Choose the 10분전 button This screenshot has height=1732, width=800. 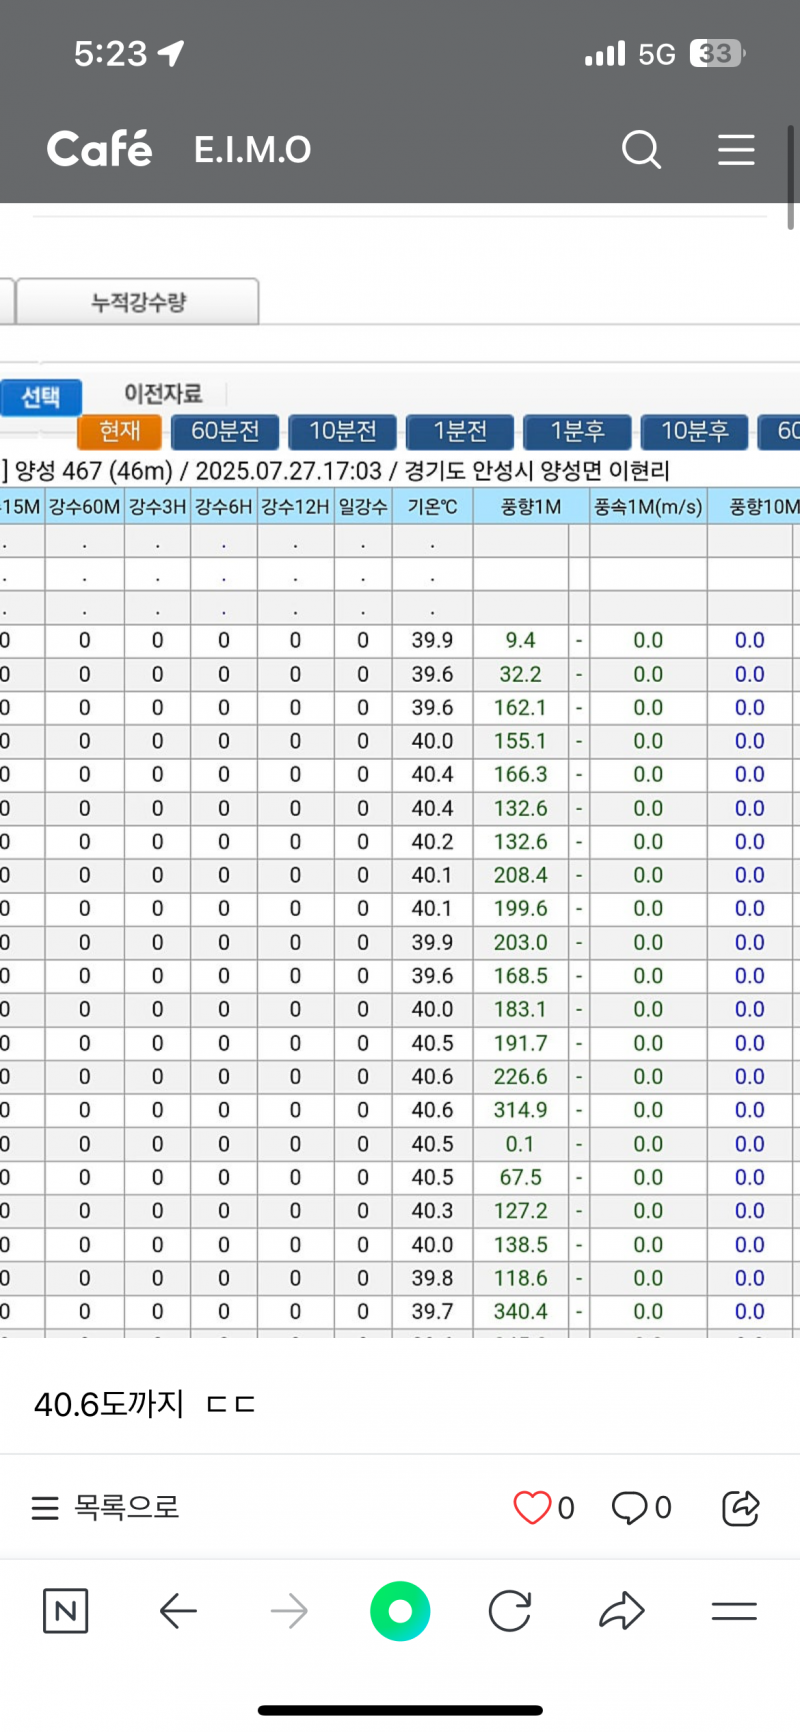tap(343, 431)
